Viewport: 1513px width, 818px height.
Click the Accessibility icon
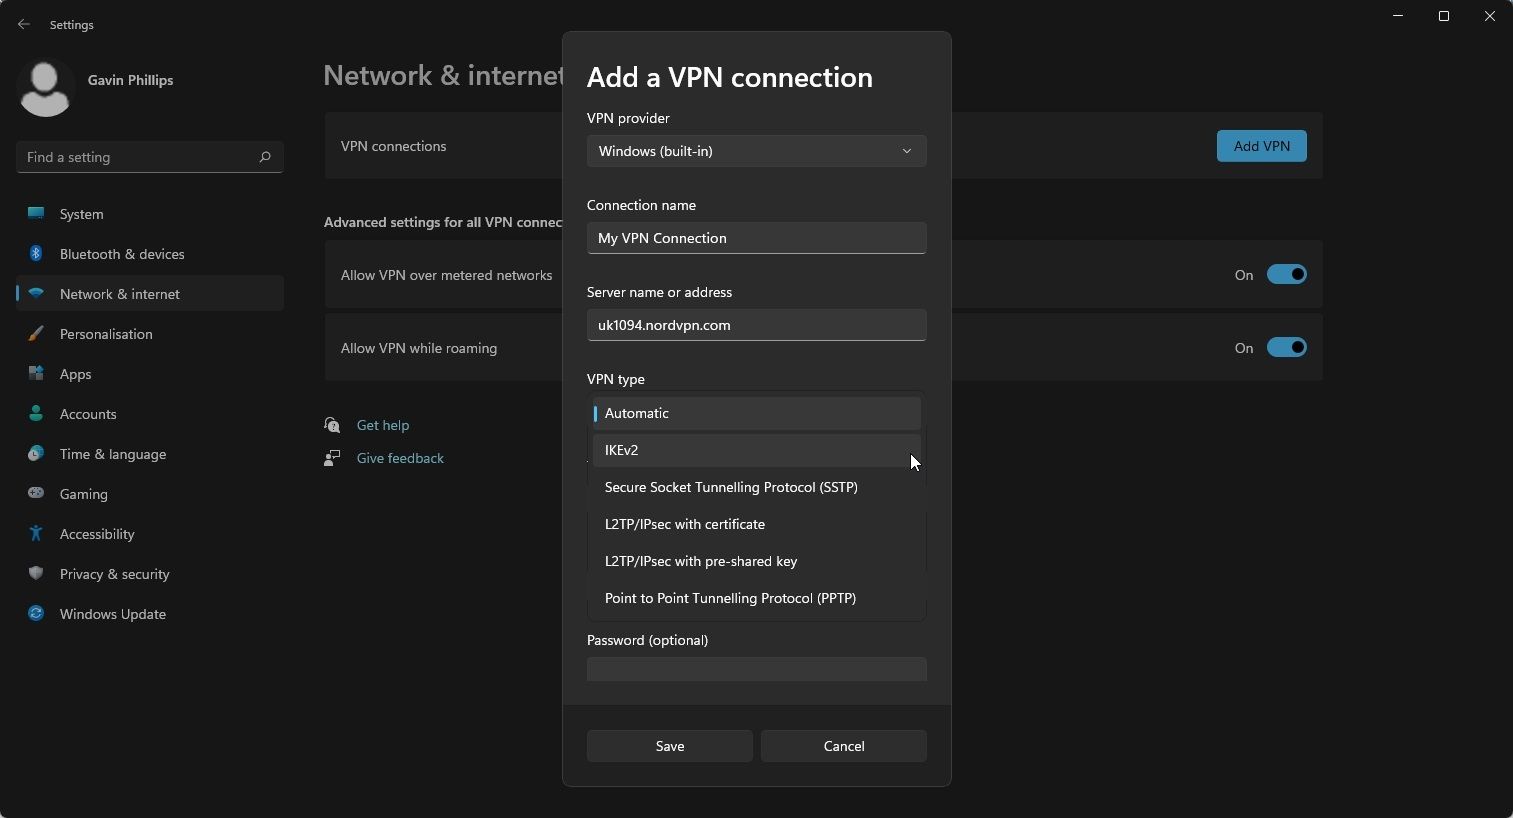tap(35, 534)
